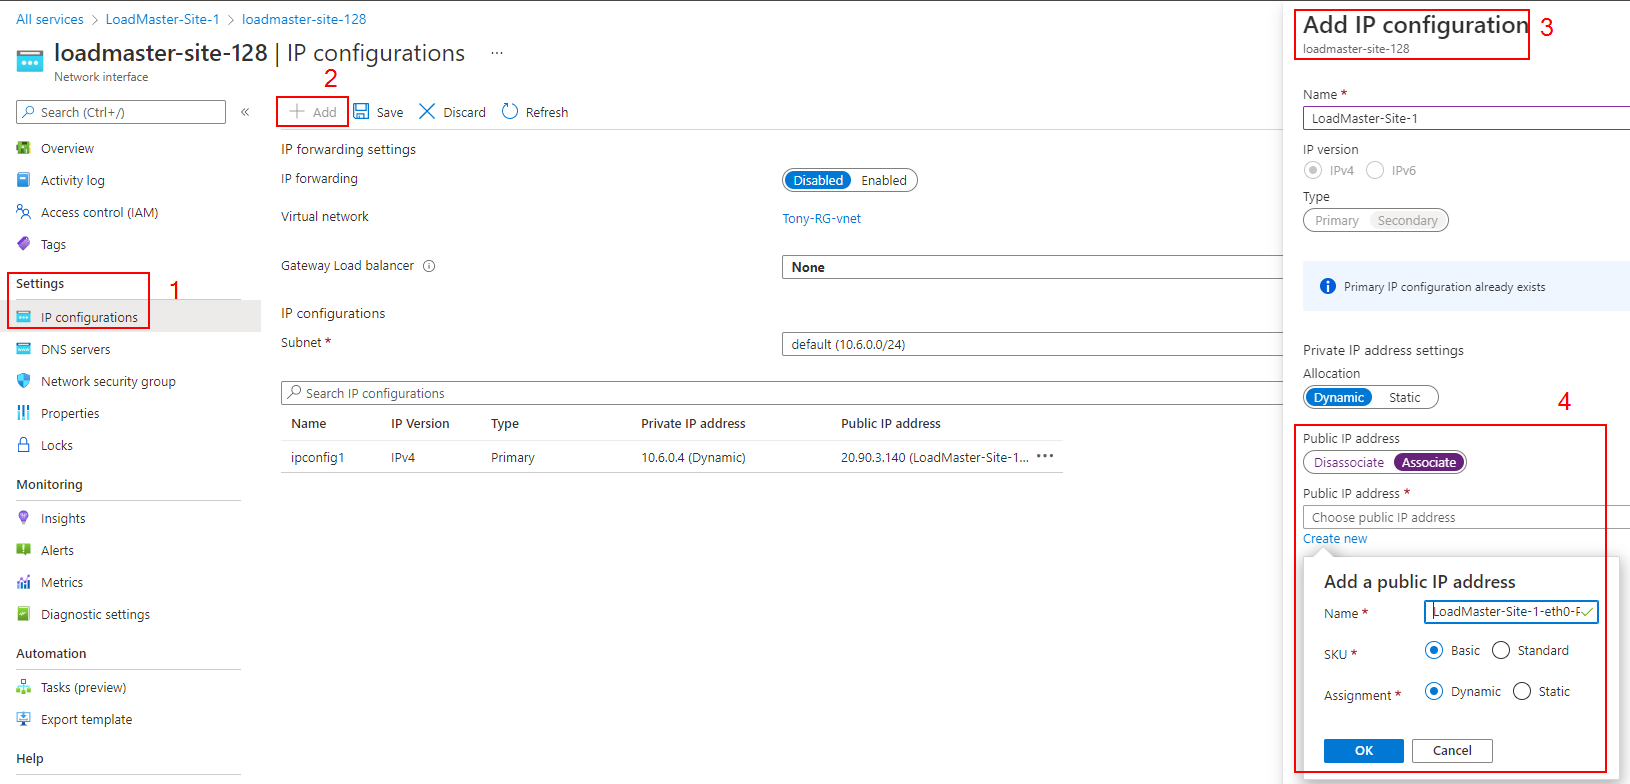Click the sidebar Search (Ctrl+/) box
This screenshot has width=1630, height=784.
[x=121, y=112]
